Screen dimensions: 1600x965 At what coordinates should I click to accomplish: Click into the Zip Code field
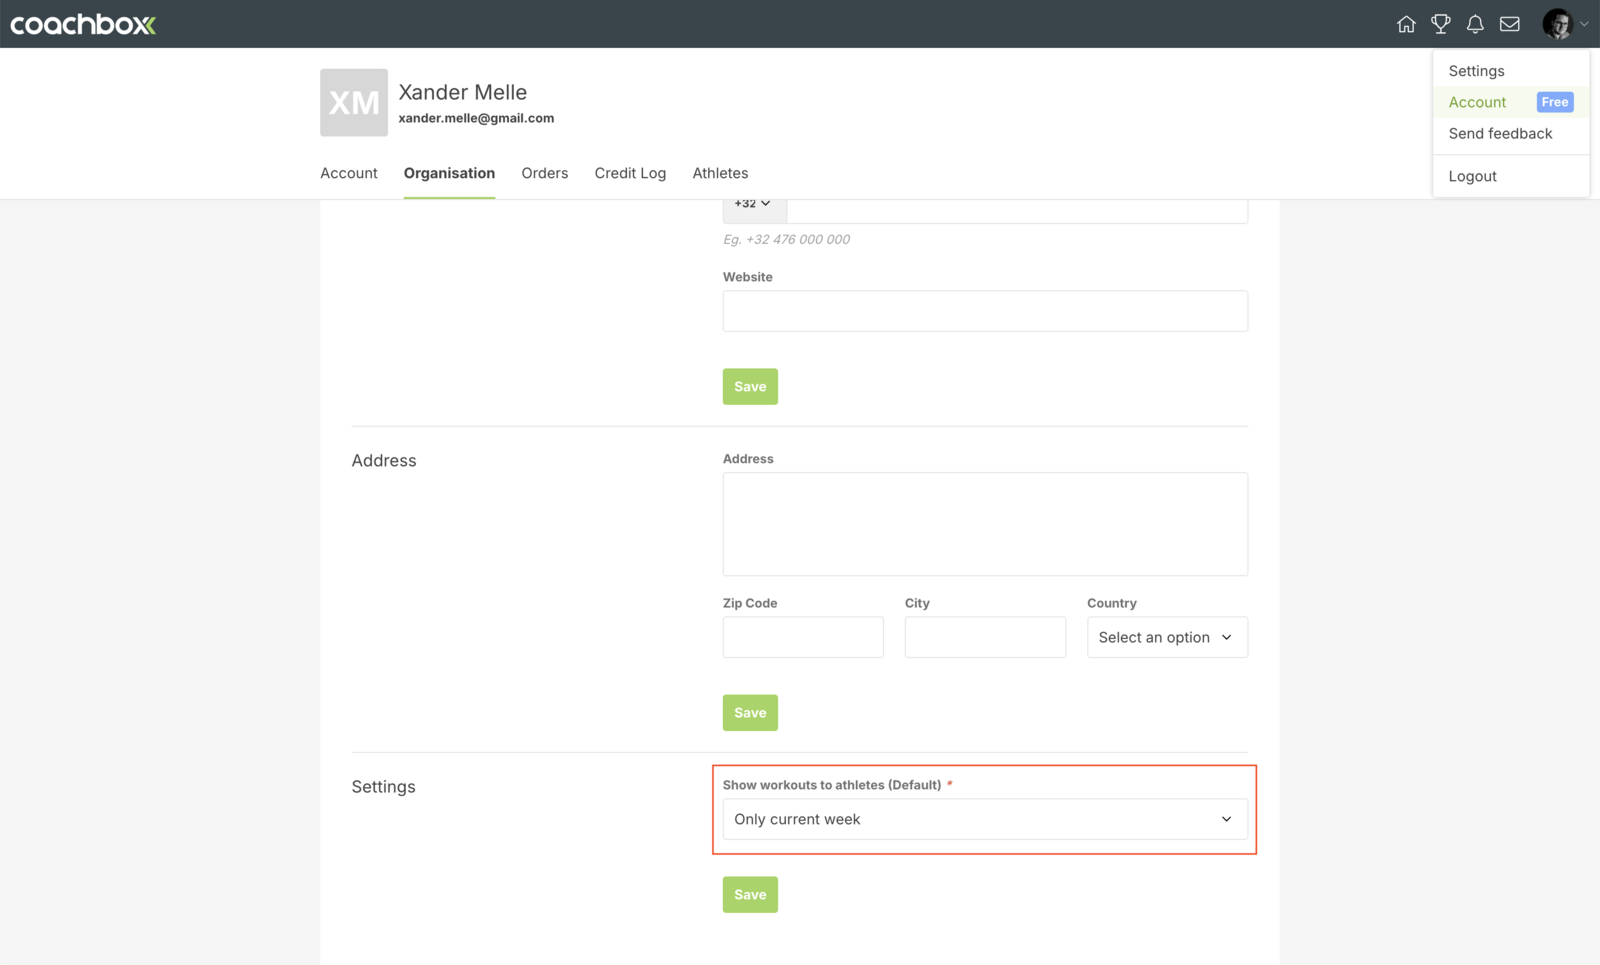(802, 637)
